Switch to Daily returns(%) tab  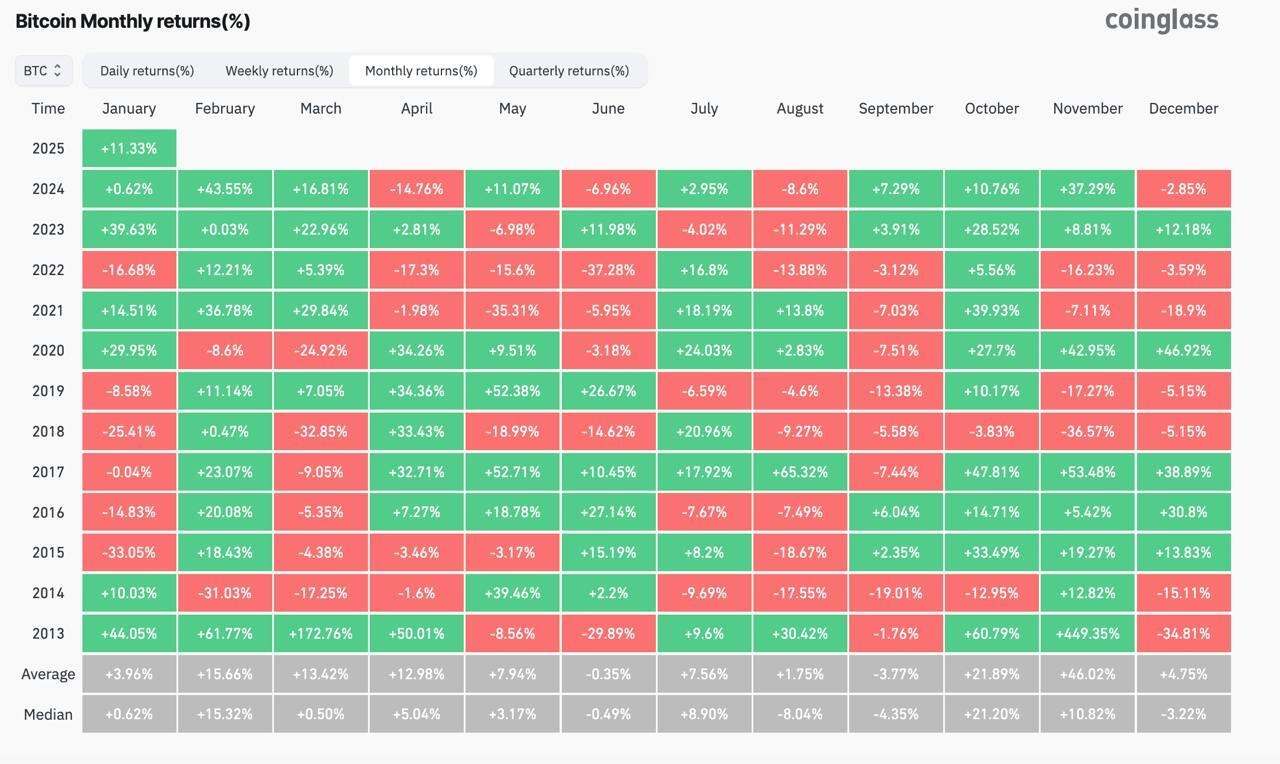click(x=147, y=71)
